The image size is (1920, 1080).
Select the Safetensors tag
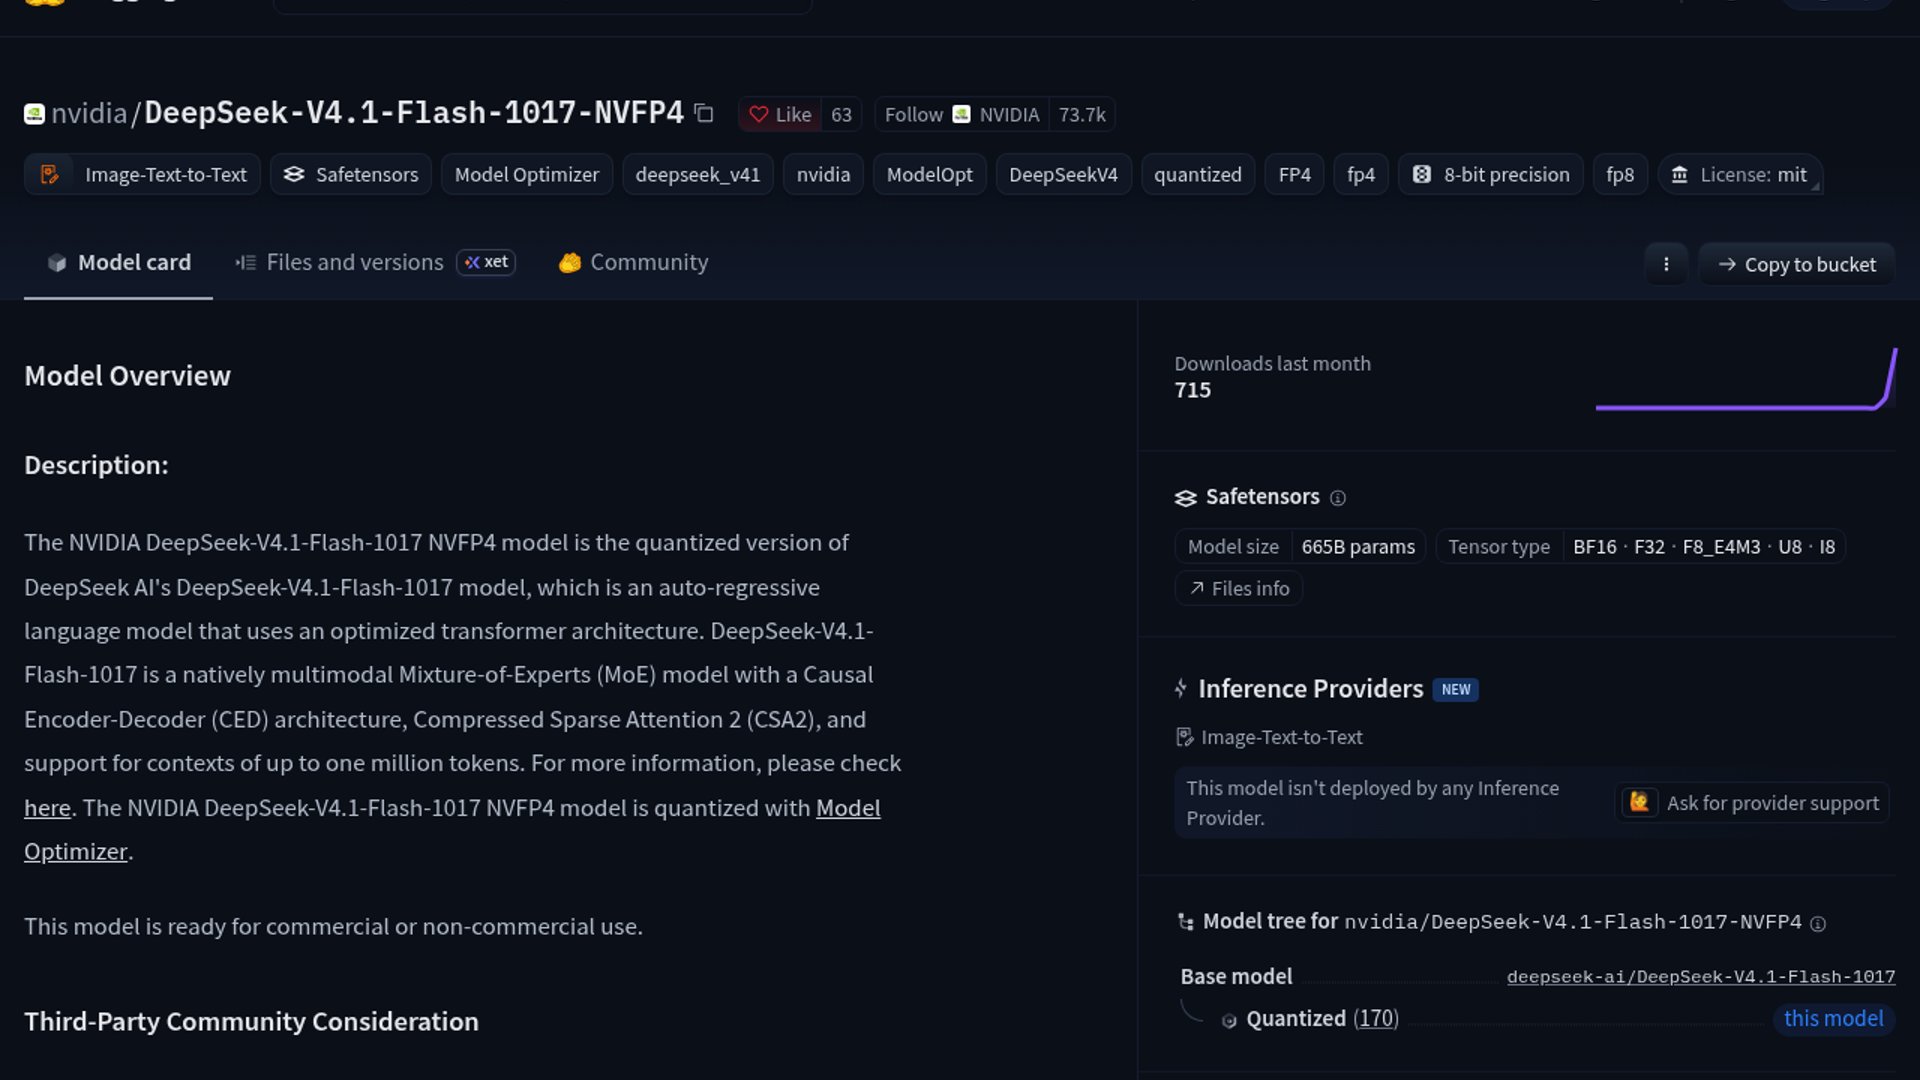coord(351,174)
